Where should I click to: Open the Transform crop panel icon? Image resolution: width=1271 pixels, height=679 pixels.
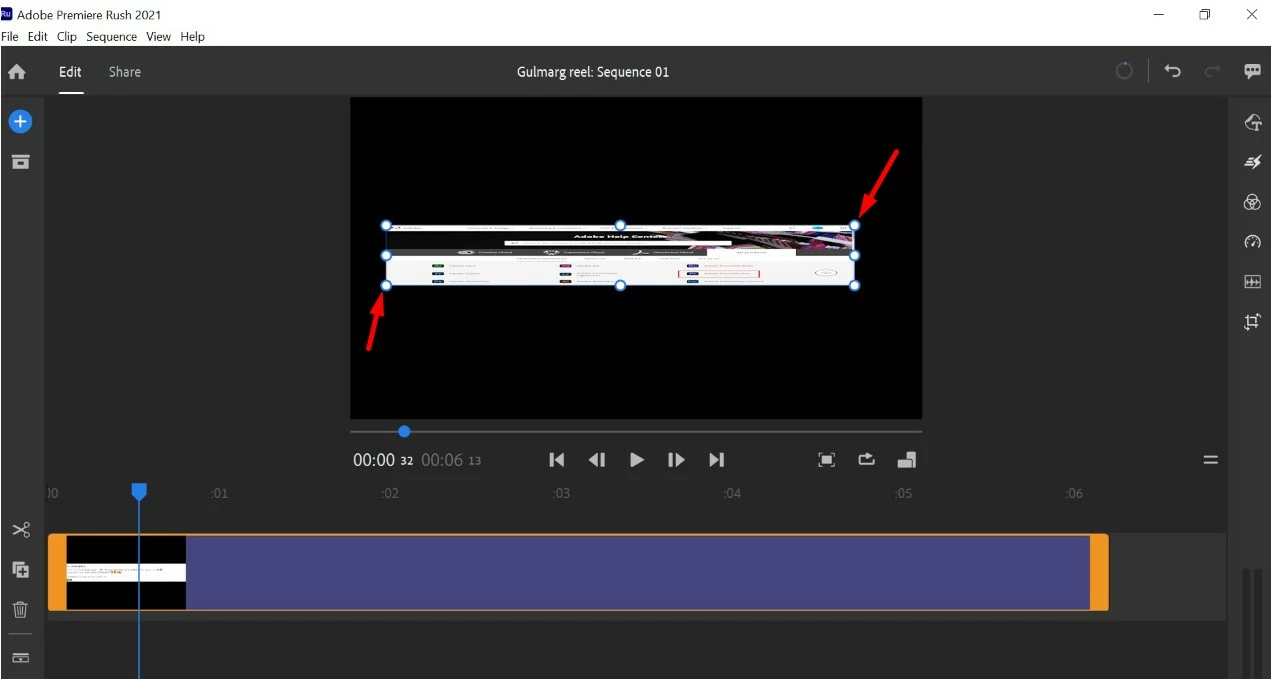click(1252, 322)
